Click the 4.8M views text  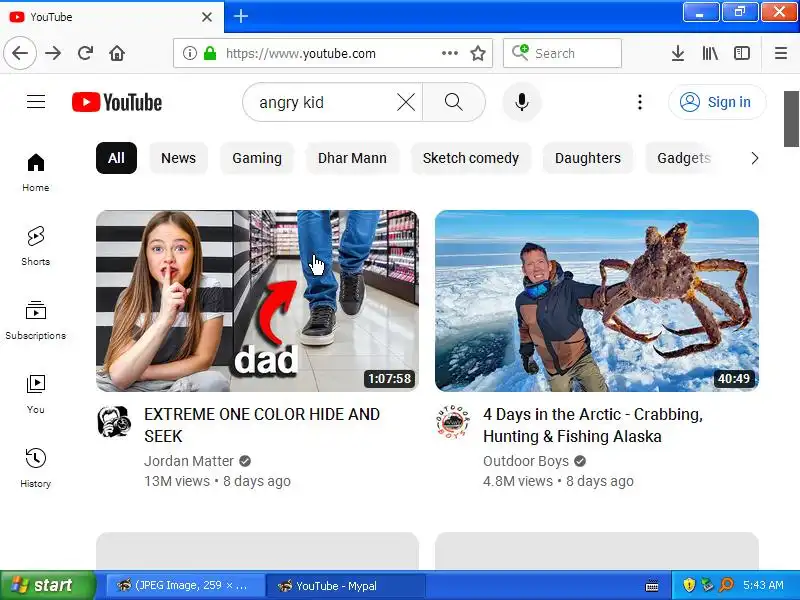tap(517, 481)
